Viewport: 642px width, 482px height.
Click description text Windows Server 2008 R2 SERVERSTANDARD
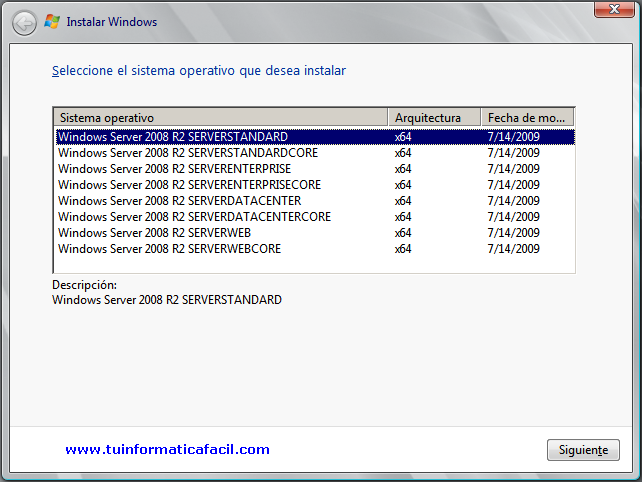pyautogui.click(x=167, y=300)
